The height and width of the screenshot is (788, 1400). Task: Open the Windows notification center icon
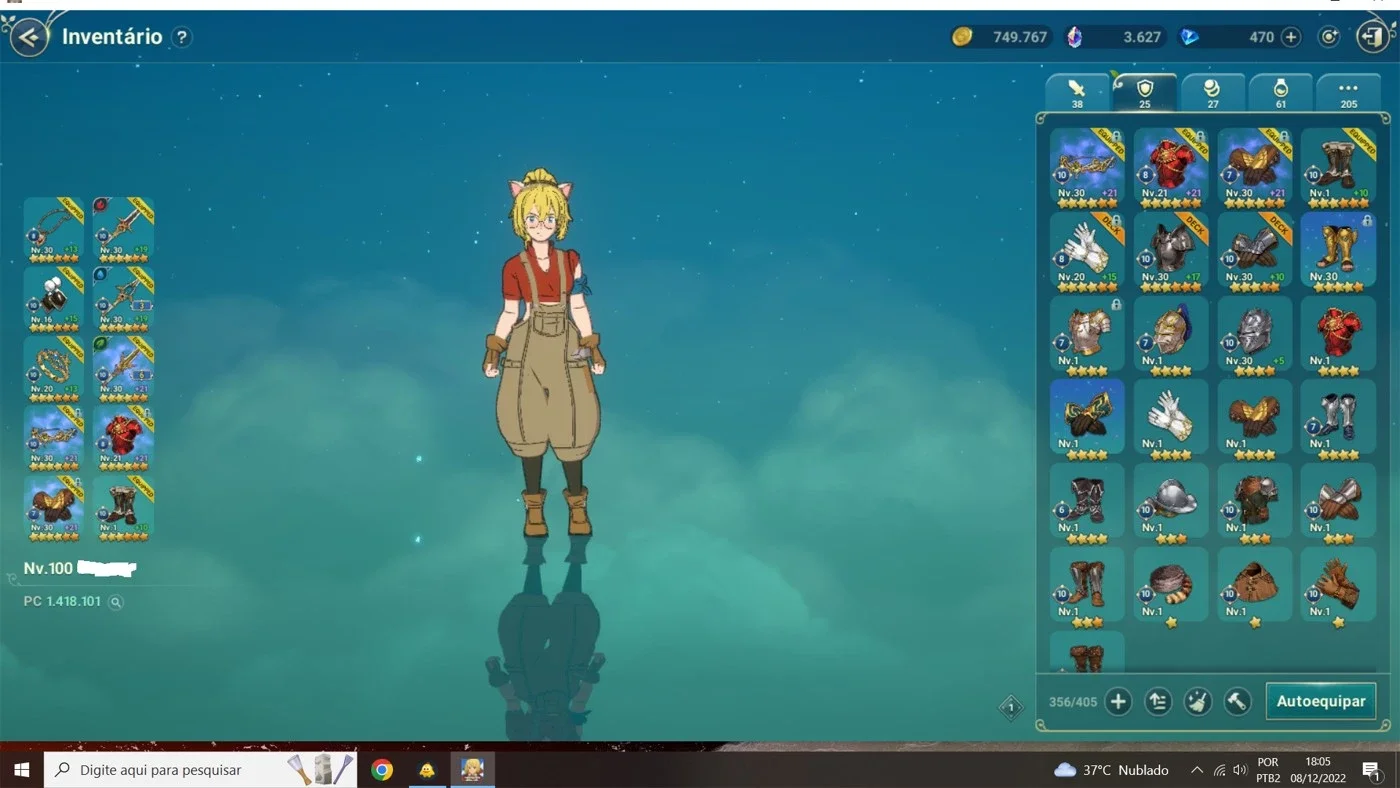(x=1372, y=770)
